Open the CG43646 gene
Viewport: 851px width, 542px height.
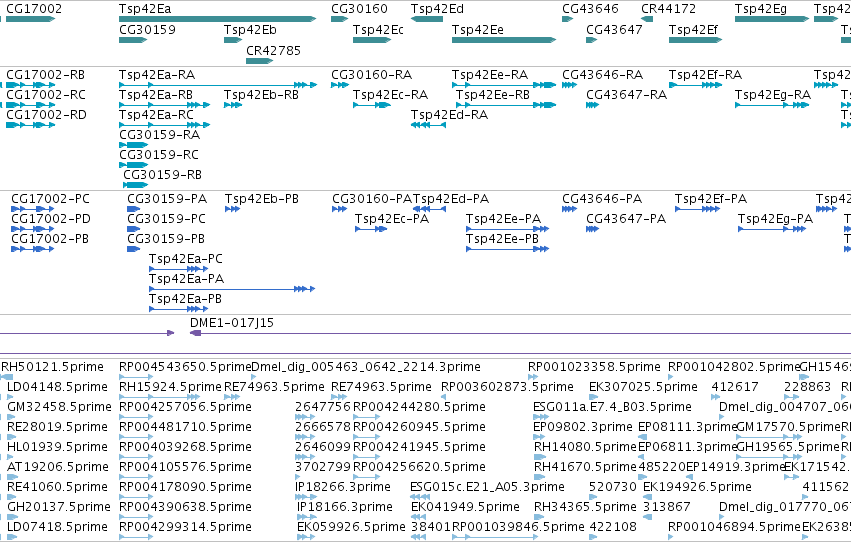point(567,19)
